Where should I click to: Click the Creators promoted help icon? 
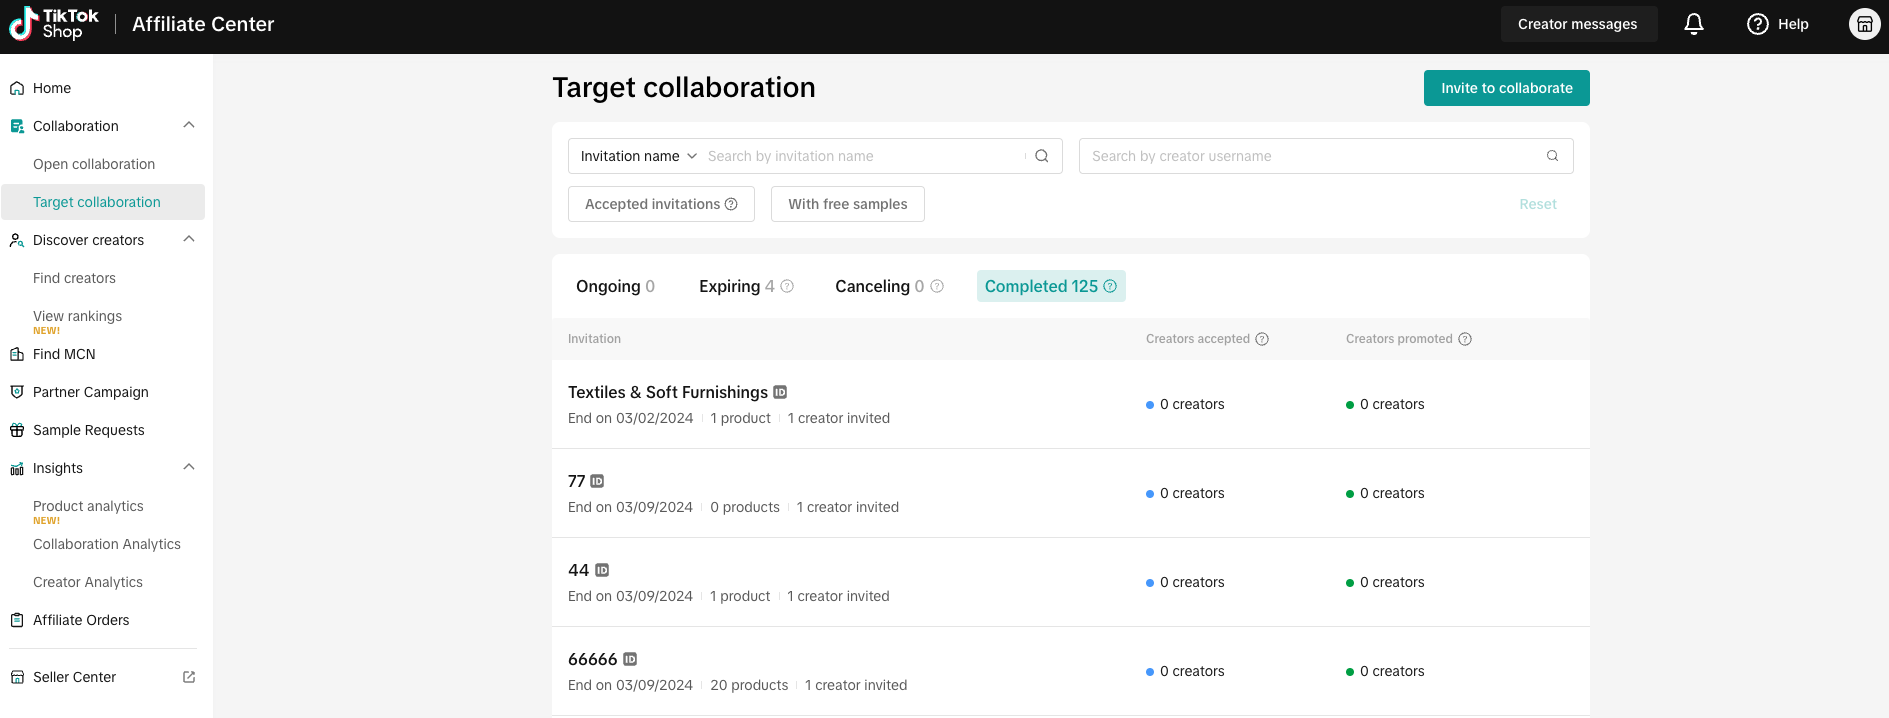1465,339
